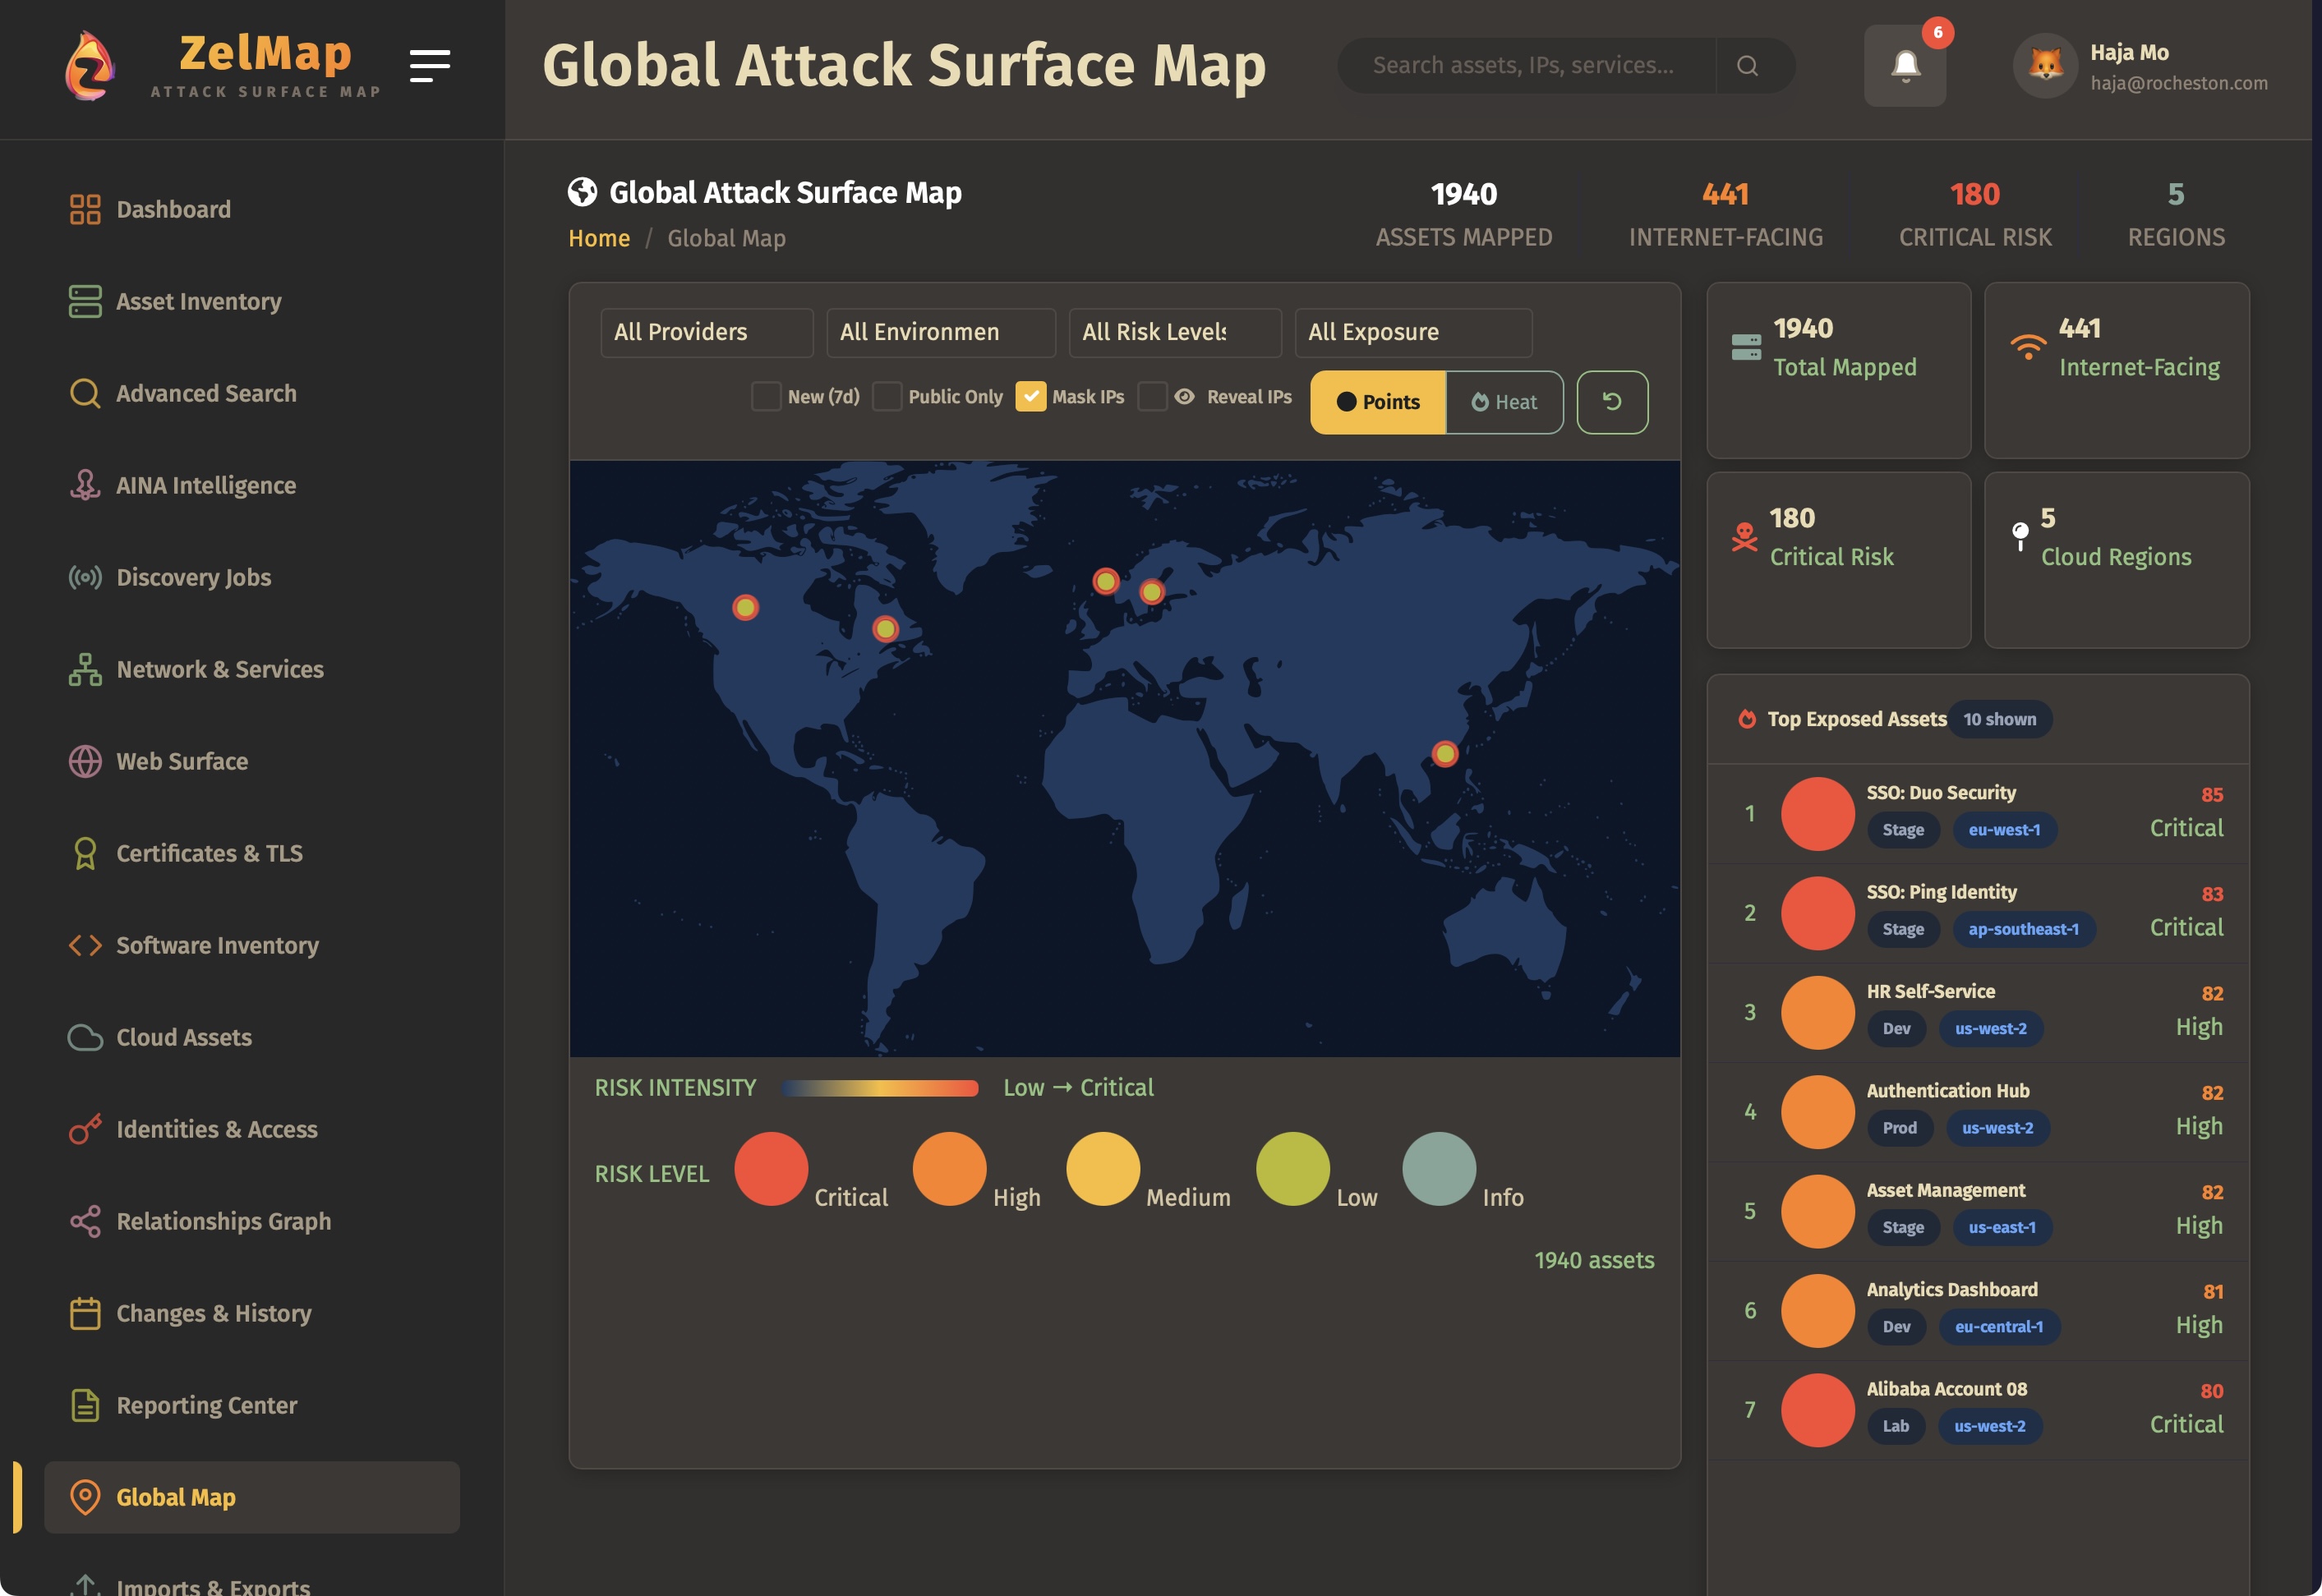Open the All Exposure dropdown
Image resolution: width=2322 pixels, height=1596 pixels.
[x=1413, y=332]
